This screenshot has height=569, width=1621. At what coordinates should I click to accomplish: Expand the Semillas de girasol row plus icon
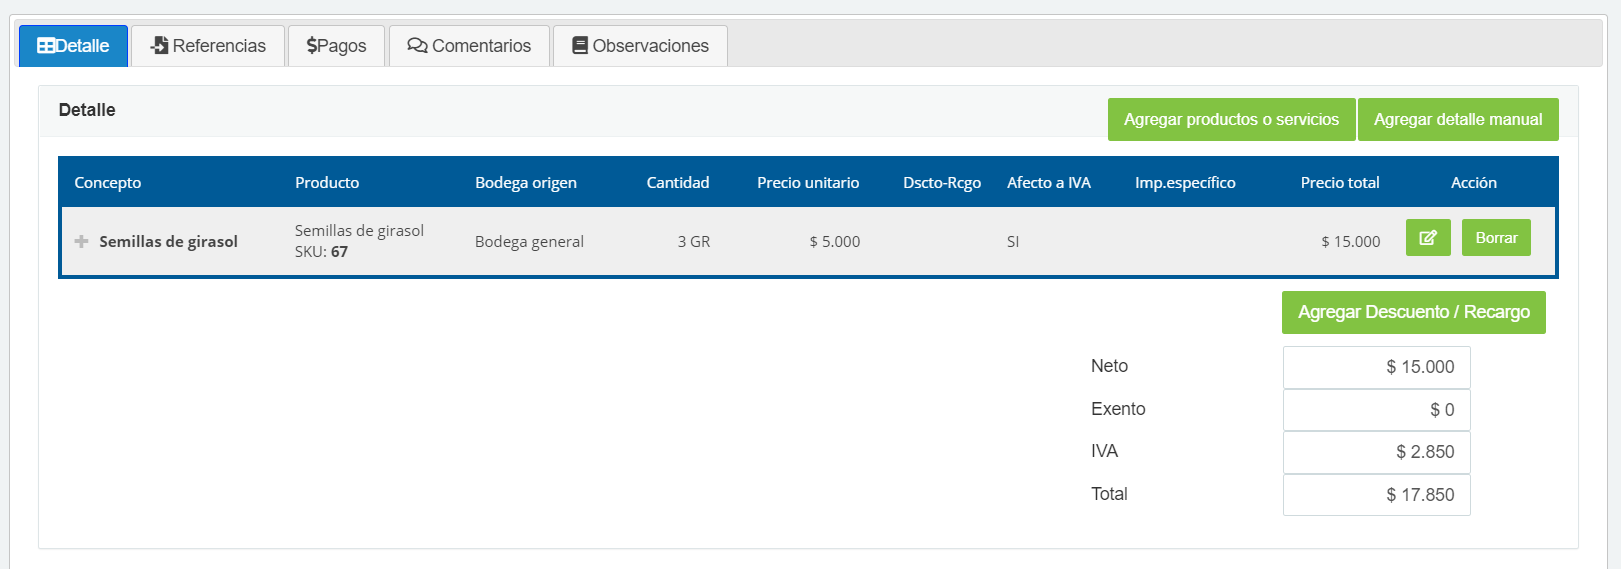[x=81, y=241]
